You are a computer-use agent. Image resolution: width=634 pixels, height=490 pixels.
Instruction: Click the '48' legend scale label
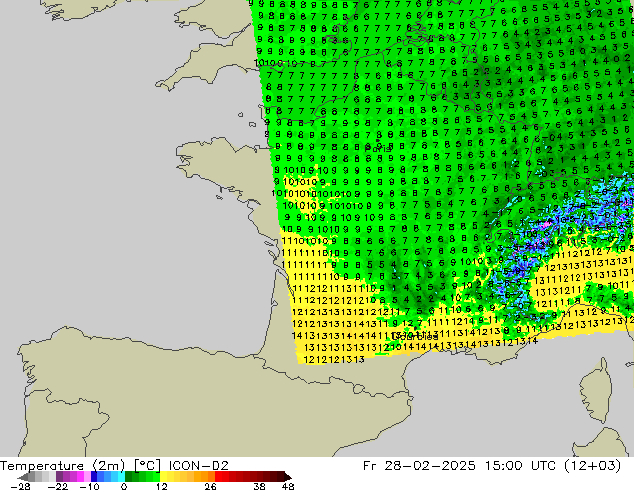coord(288,486)
